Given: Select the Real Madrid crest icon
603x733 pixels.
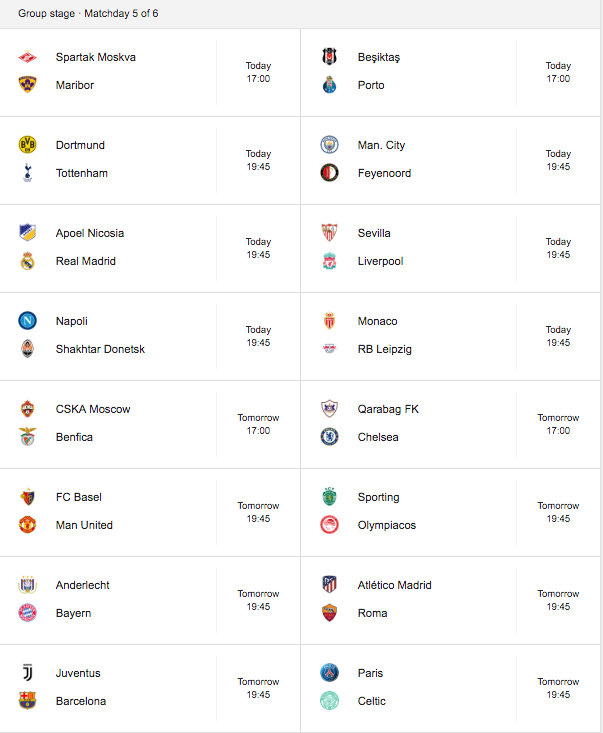Looking at the screenshot, I should 28,261.
